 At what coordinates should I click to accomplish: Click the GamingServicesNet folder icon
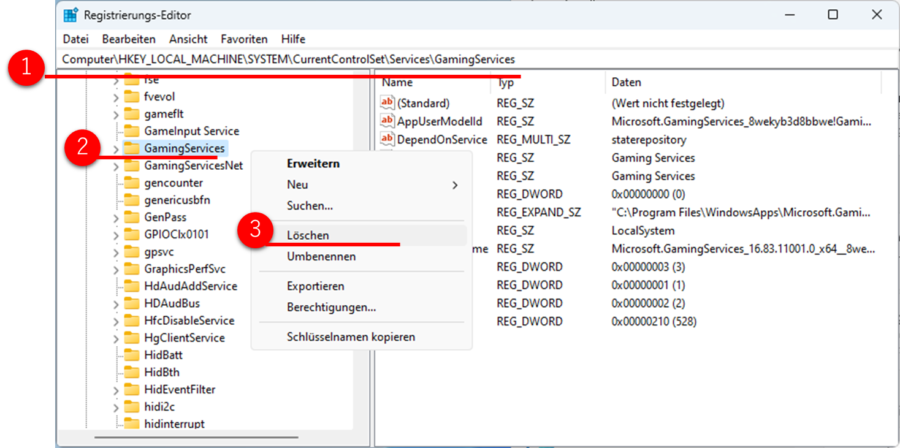point(132,165)
